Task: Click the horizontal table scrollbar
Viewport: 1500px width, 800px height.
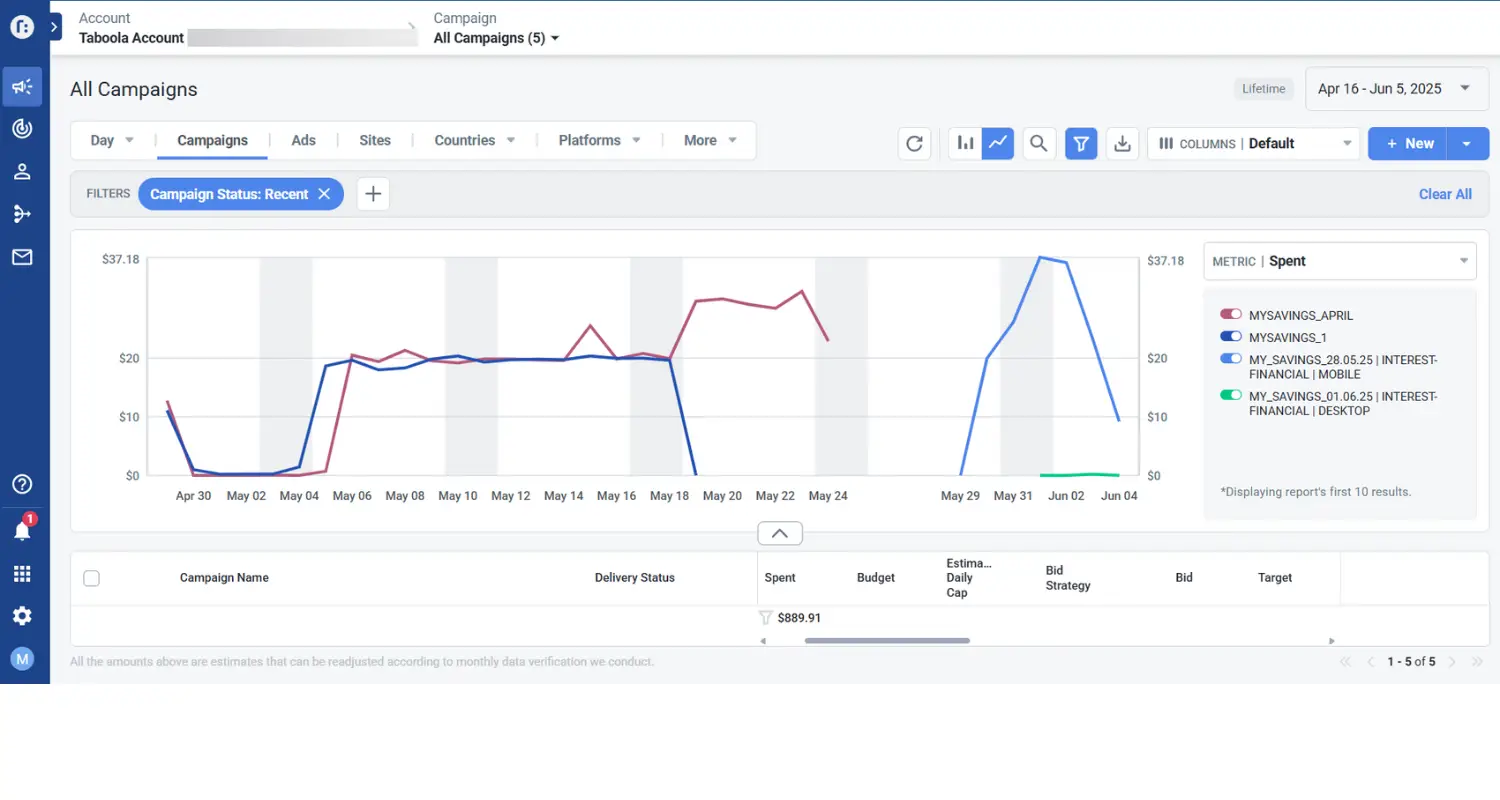Action: pyautogui.click(x=886, y=640)
